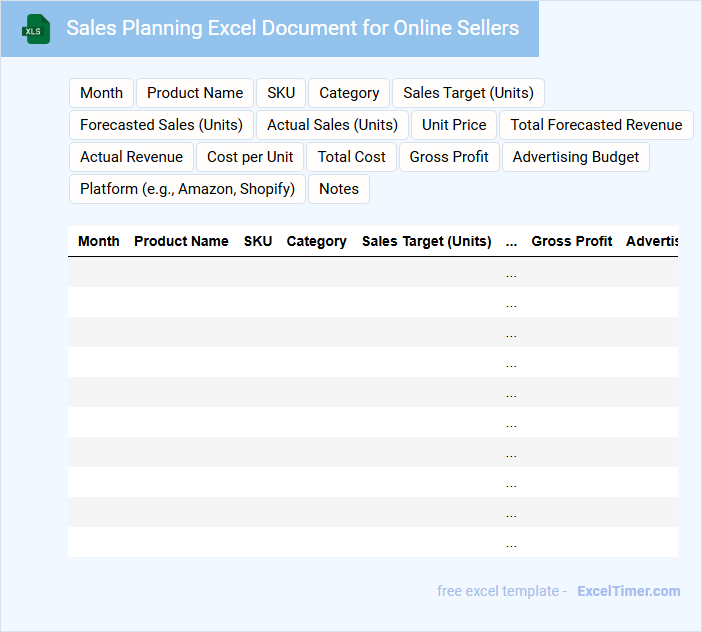Click the Notes field tag

pos(339,189)
